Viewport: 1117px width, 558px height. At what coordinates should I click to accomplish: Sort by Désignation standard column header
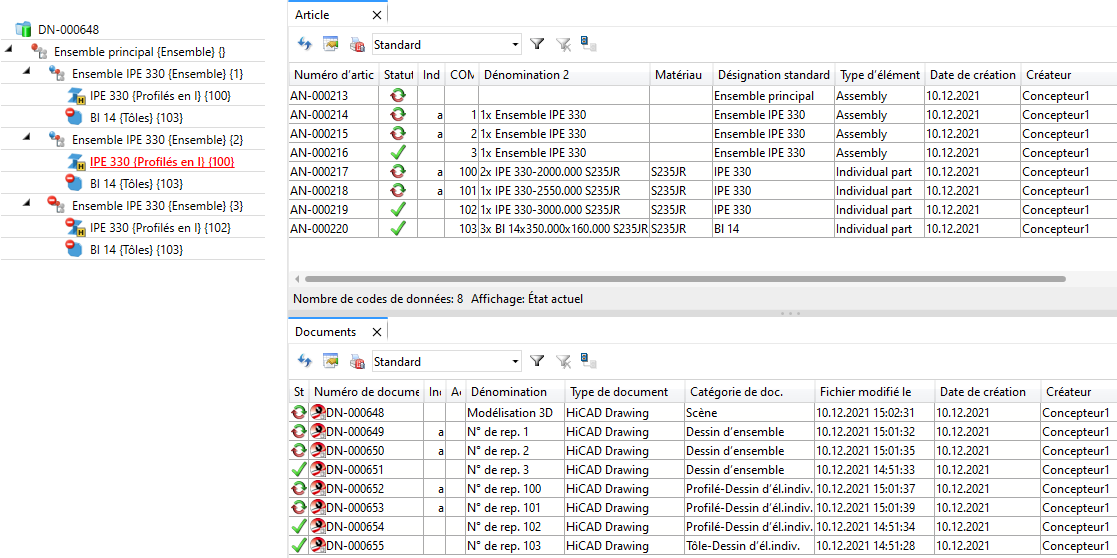pos(773,75)
